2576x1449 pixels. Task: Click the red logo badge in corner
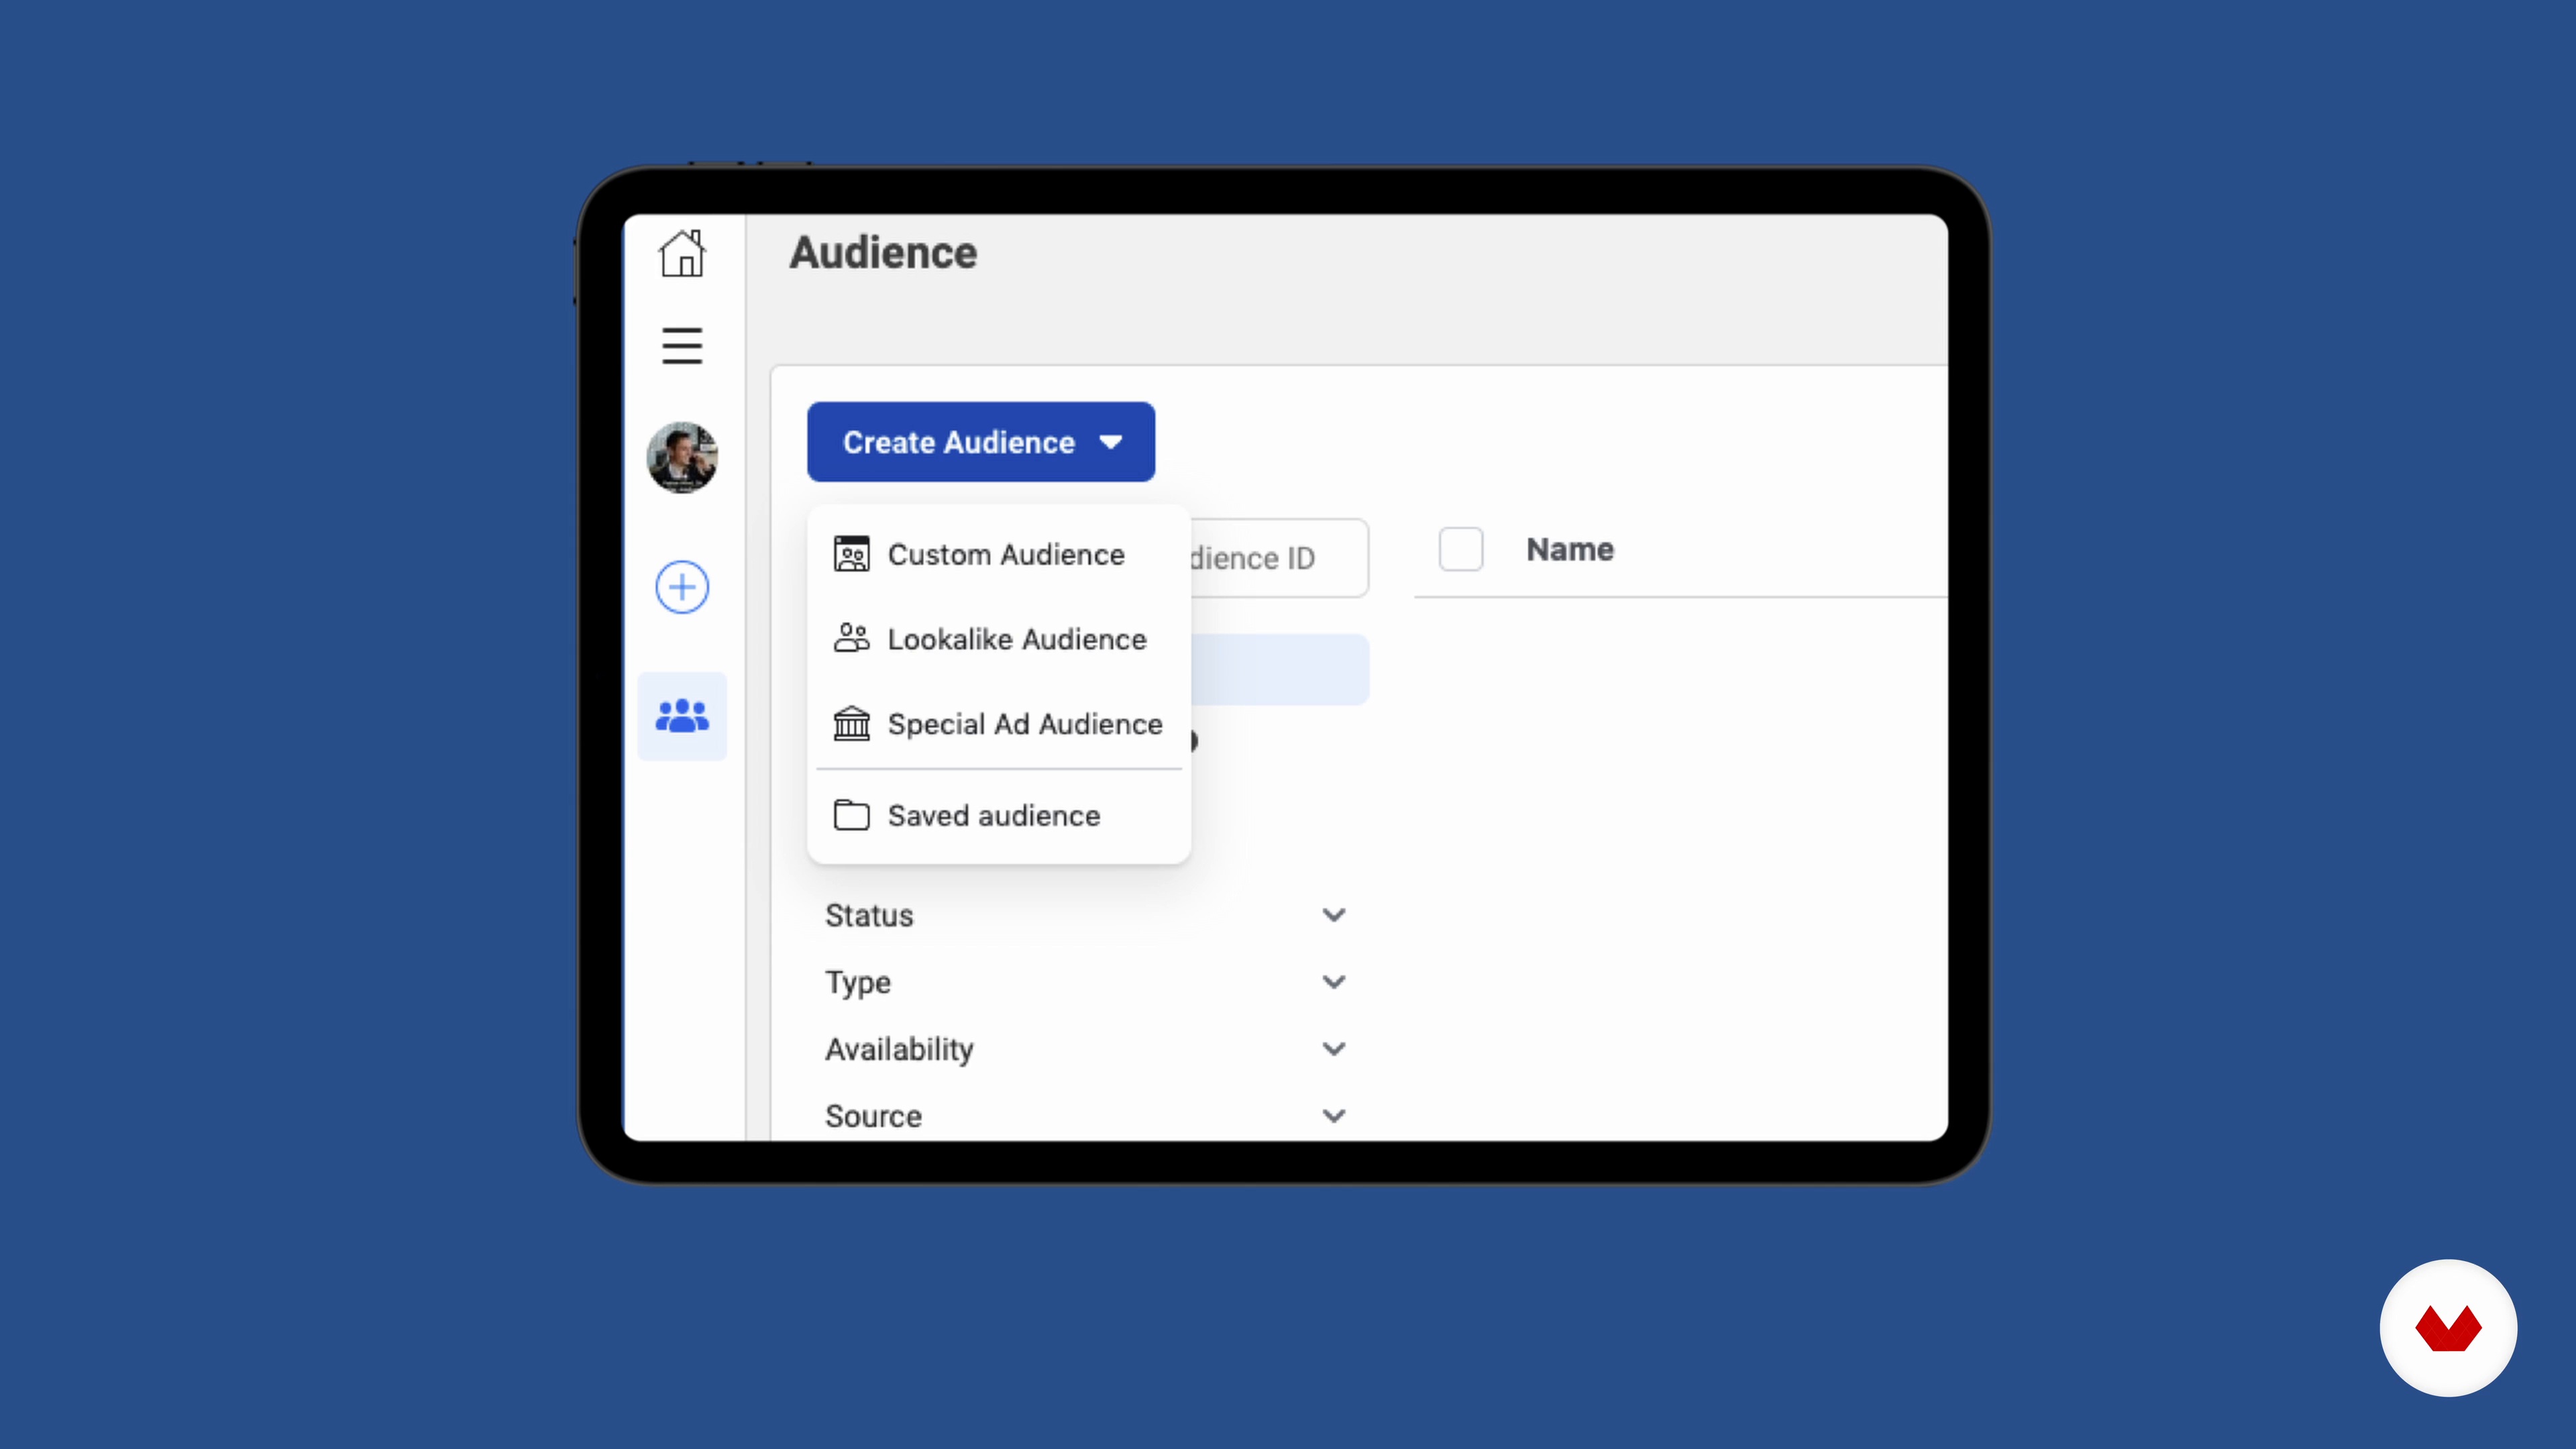pos(2448,1328)
